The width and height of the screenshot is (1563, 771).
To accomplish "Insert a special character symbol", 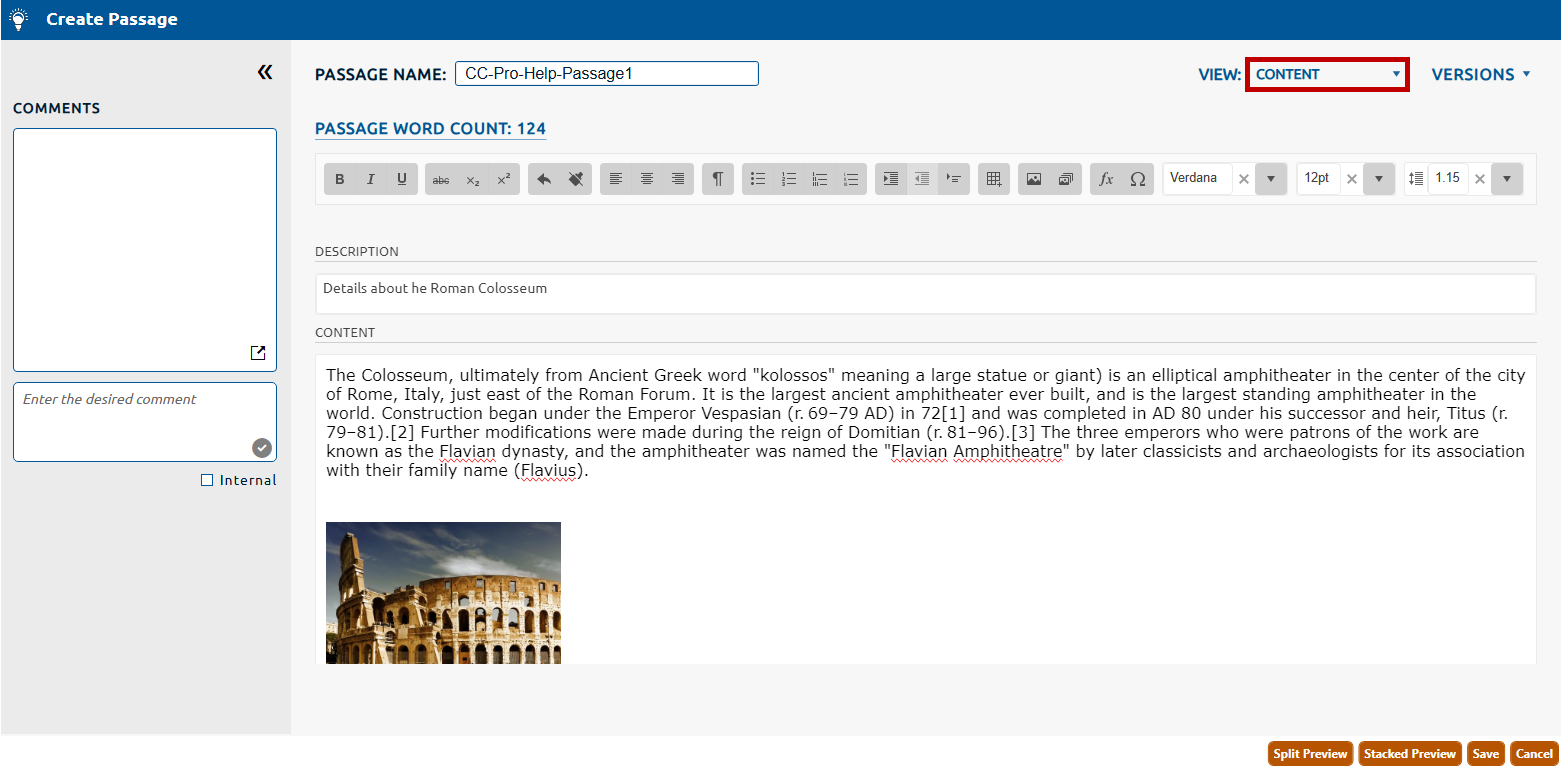I will click(x=1137, y=179).
